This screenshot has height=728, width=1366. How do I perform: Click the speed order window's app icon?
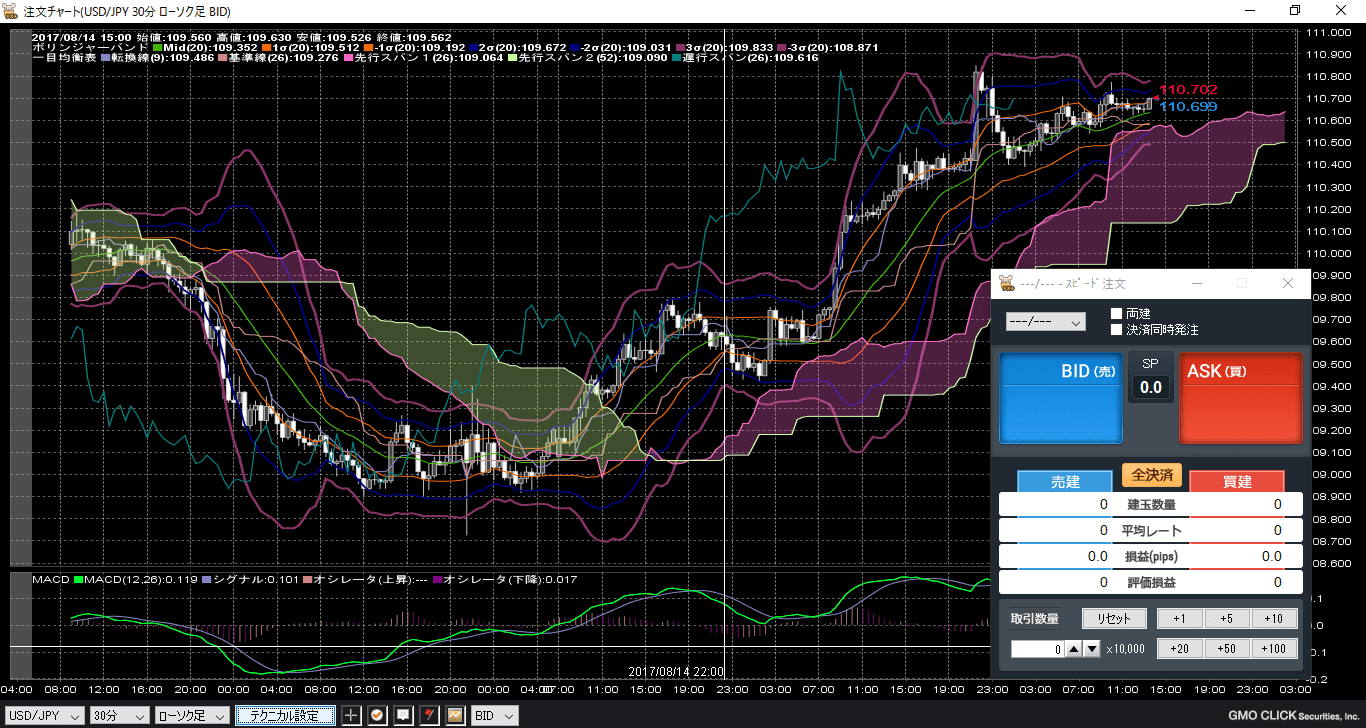1007,283
